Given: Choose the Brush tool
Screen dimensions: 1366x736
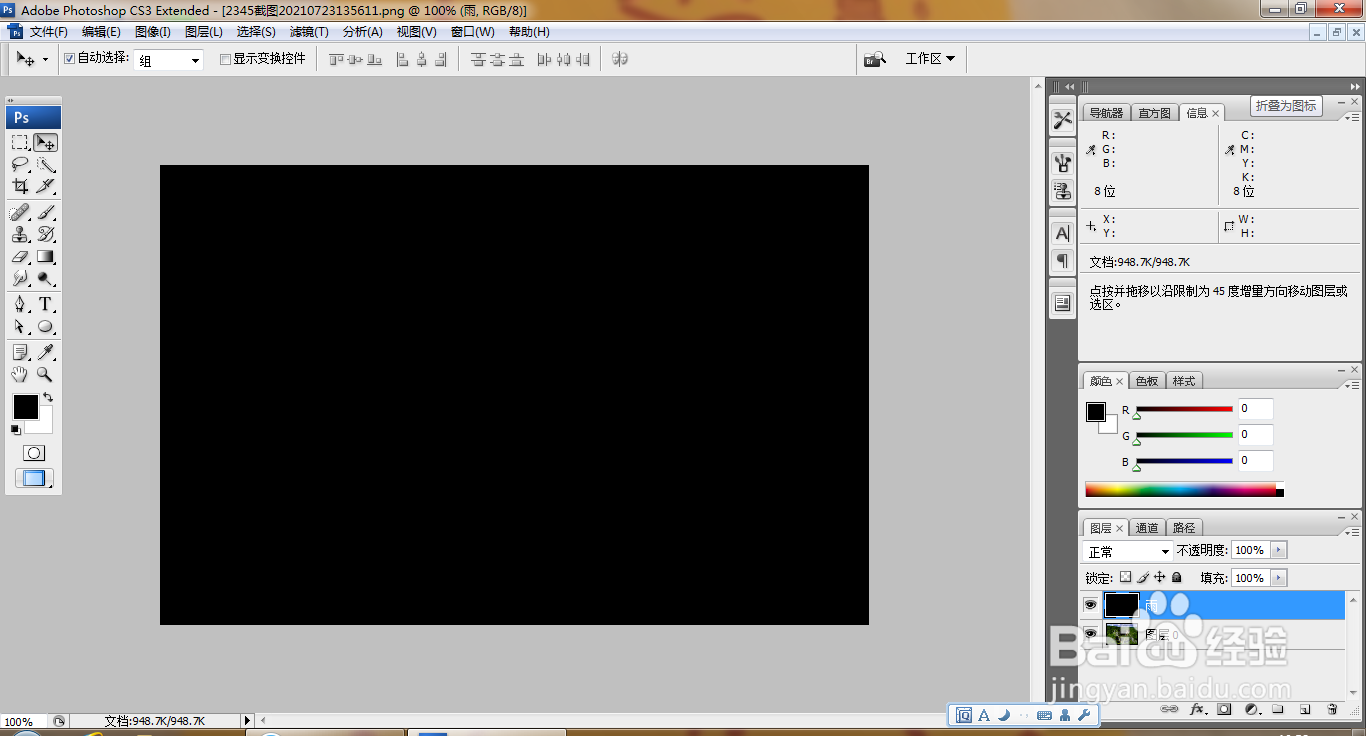Looking at the screenshot, I should tap(45, 212).
